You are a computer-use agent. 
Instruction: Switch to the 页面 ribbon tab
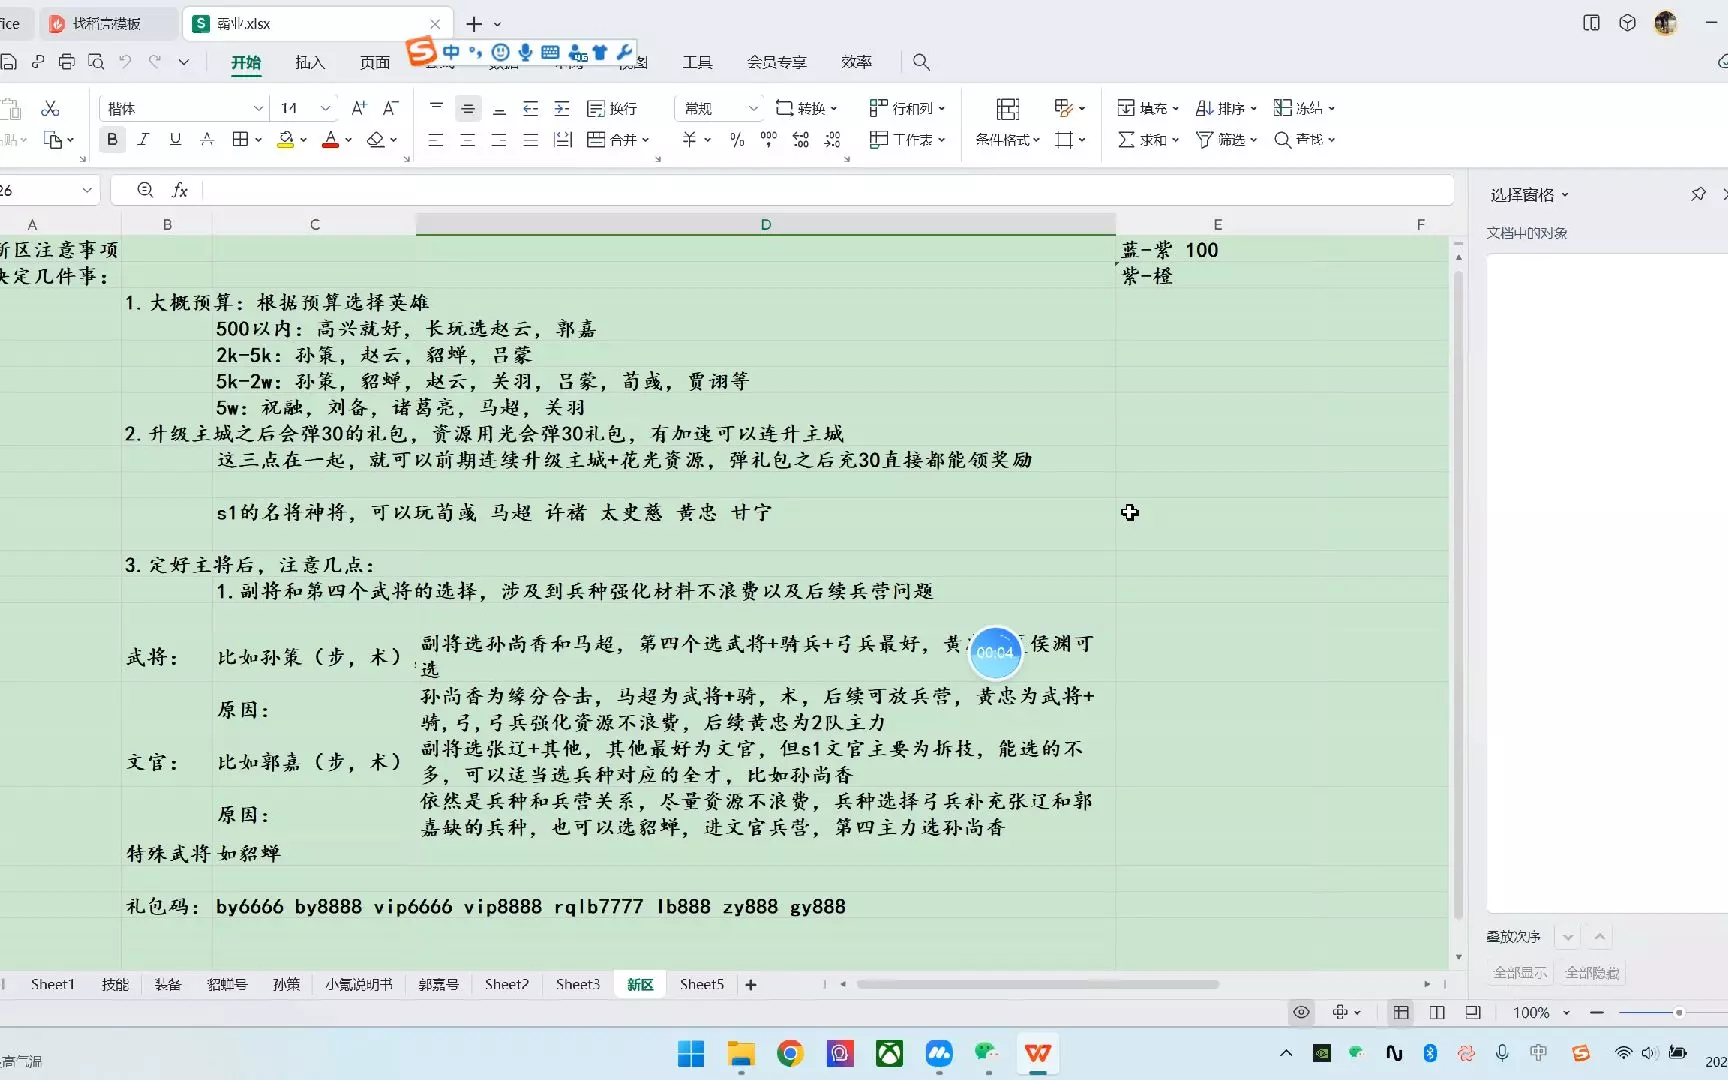[x=375, y=62]
